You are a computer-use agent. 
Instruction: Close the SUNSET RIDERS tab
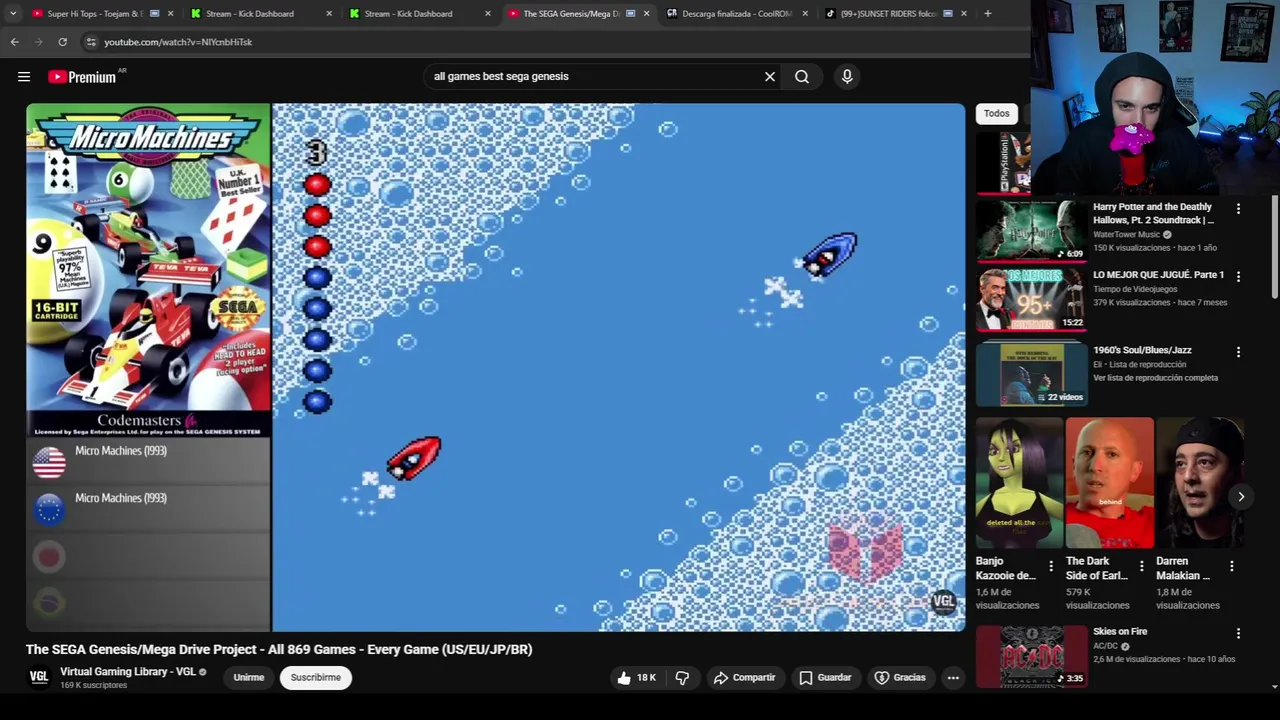(964, 13)
